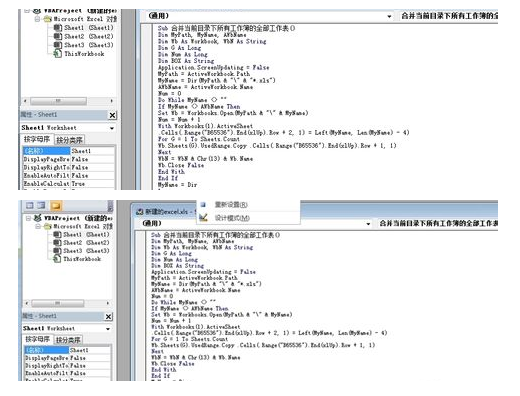This screenshot has height=396, width=520.
Task: Open procedure dropdown in upper code window
Action: tap(448, 16)
